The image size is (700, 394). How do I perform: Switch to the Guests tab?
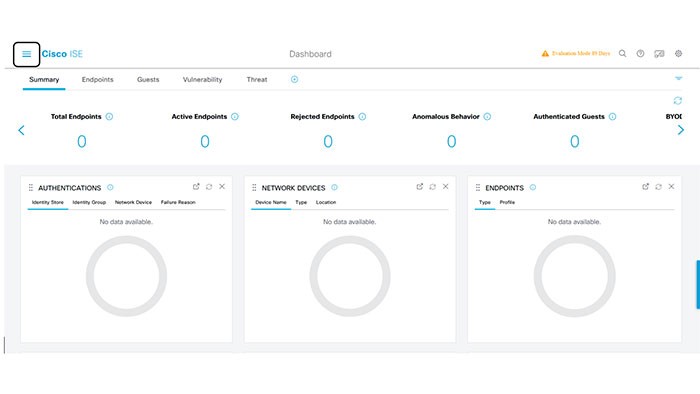[148, 79]
